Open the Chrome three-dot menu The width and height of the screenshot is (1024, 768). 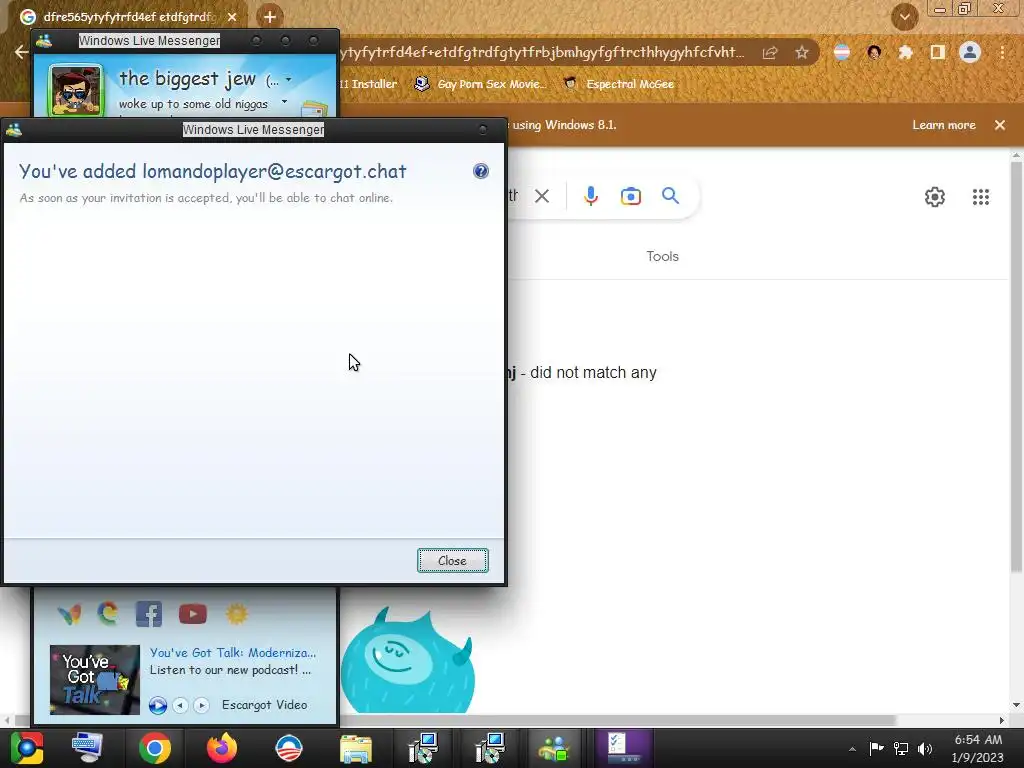pos(1002,52)
